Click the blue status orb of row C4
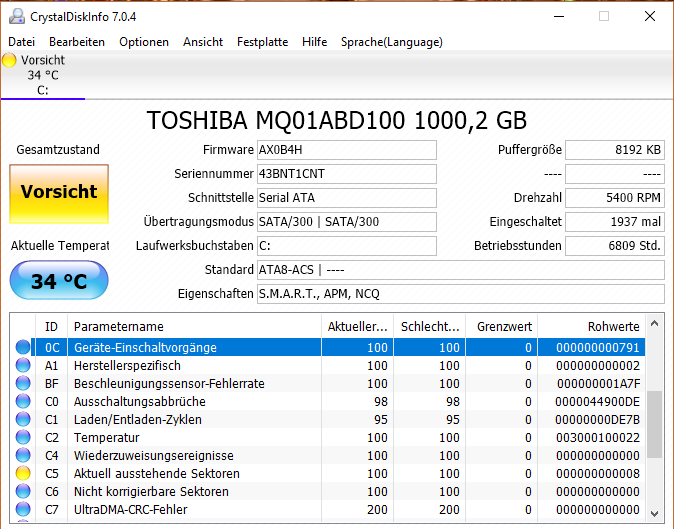Screen dimensions: 674x529 pos(23,456)
